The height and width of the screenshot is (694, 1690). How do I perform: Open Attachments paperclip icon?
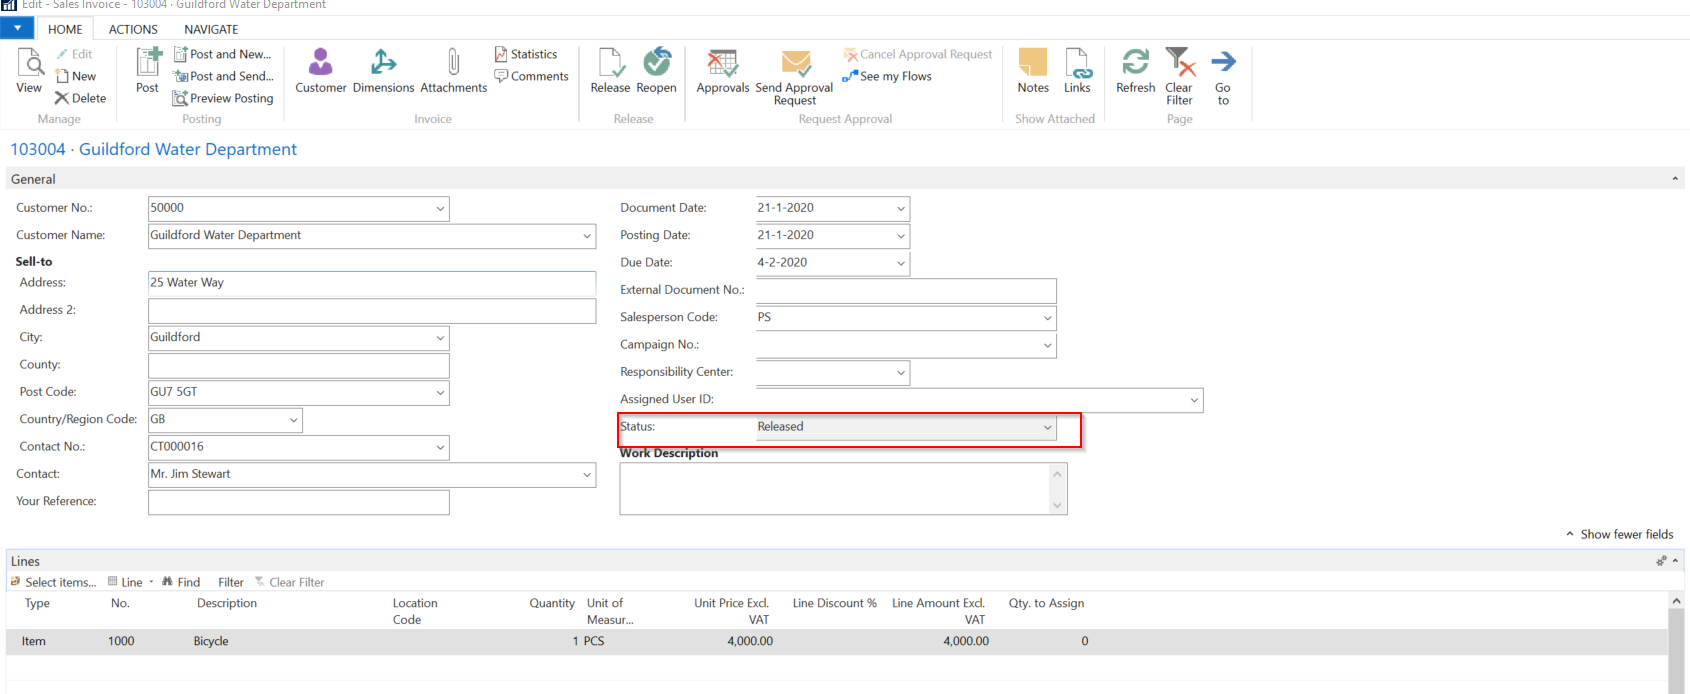tap(453, 64)
